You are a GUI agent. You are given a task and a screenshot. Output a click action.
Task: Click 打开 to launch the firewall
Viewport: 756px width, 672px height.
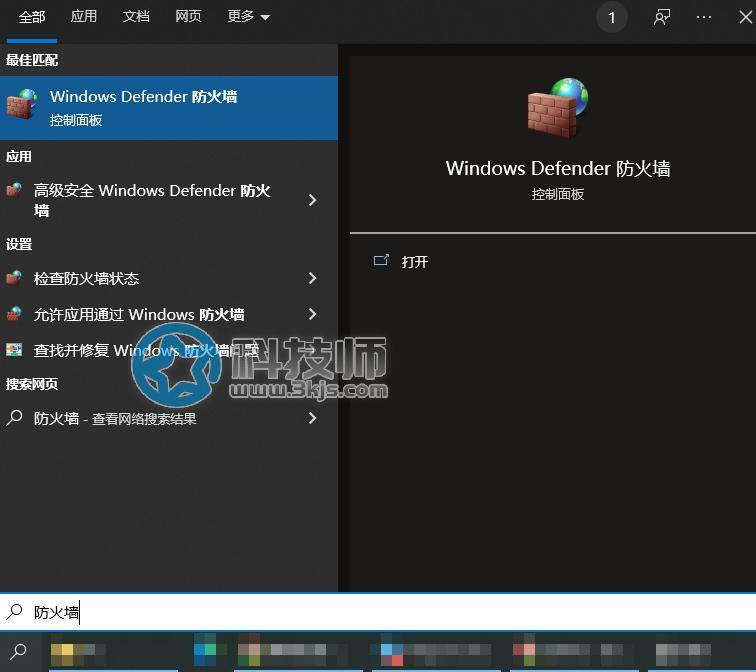coord(415,262)
